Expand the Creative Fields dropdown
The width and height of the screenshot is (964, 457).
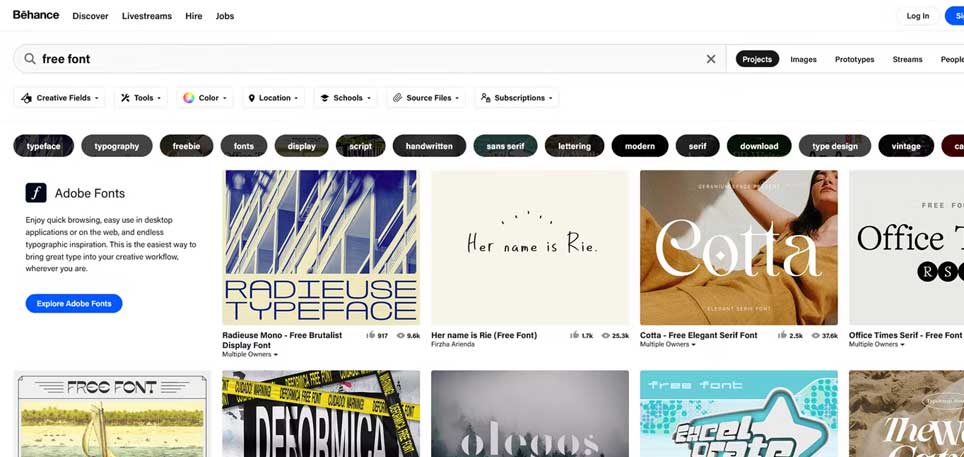click(59, 98)
